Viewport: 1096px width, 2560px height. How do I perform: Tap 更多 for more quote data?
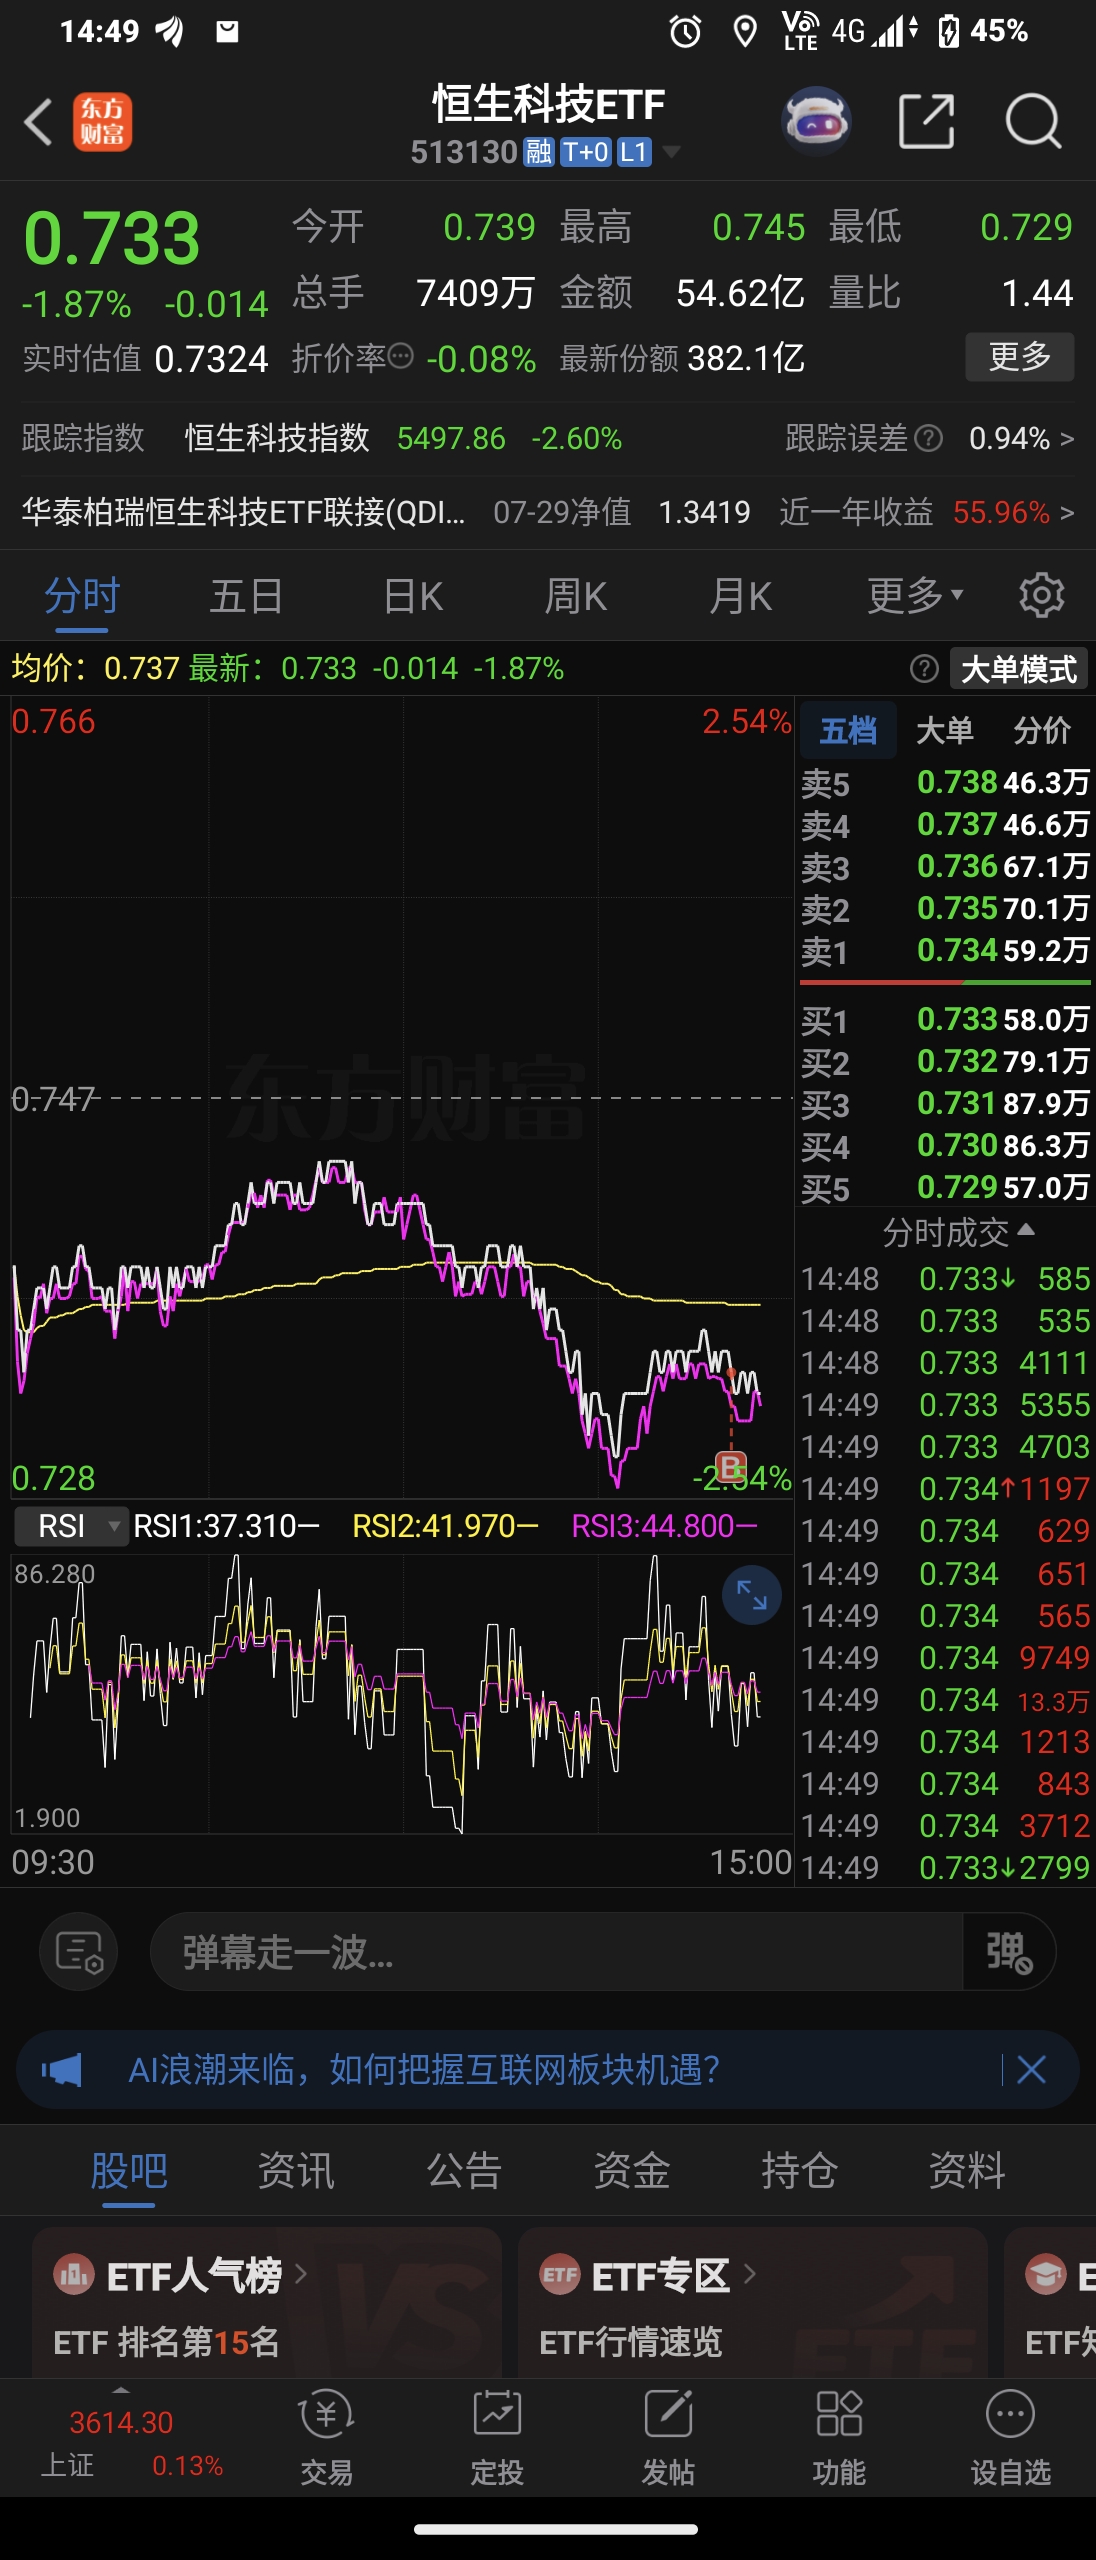tap(1020, 356)
